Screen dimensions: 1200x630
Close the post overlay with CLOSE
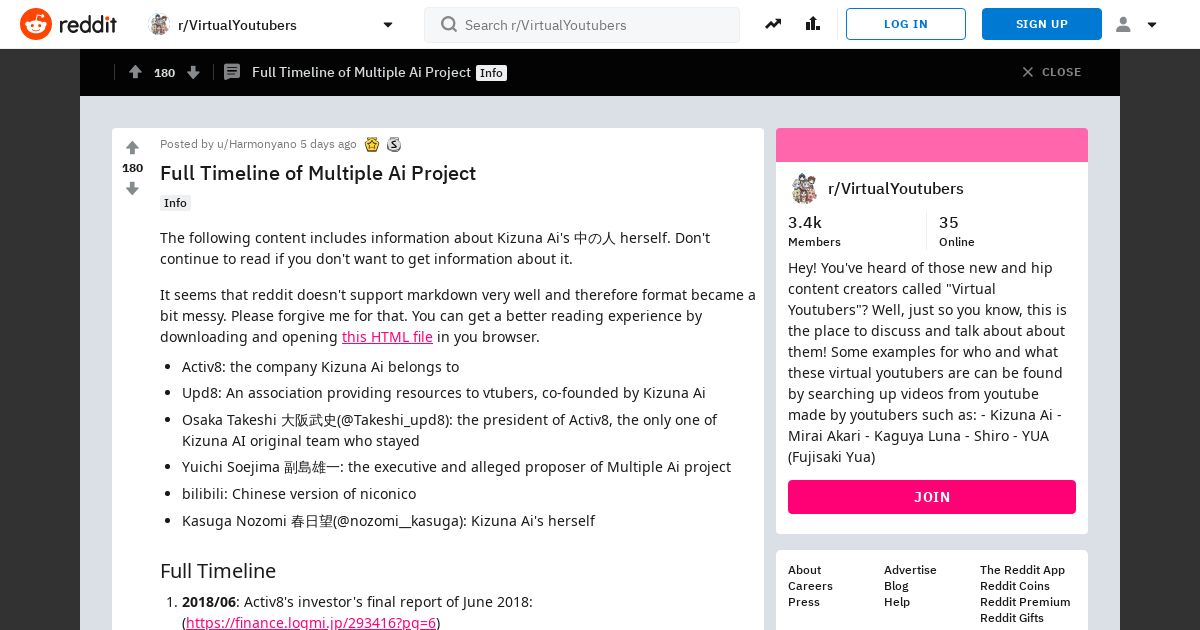click(x=1051, y=72)
